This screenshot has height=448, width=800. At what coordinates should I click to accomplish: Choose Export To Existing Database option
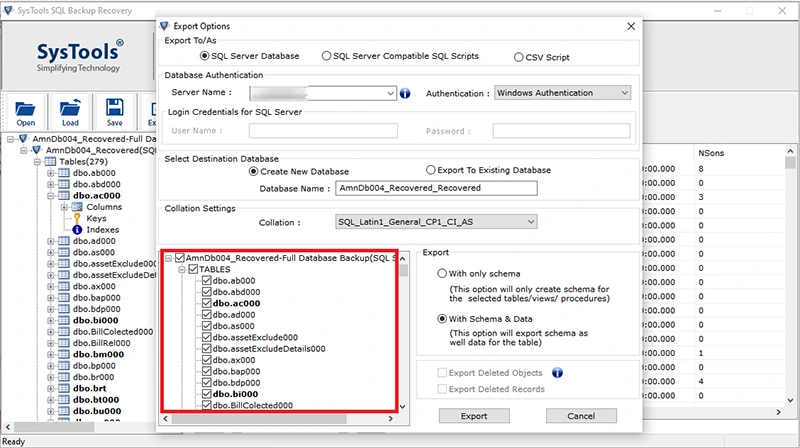pyautogui.click(x=431, y=170)
